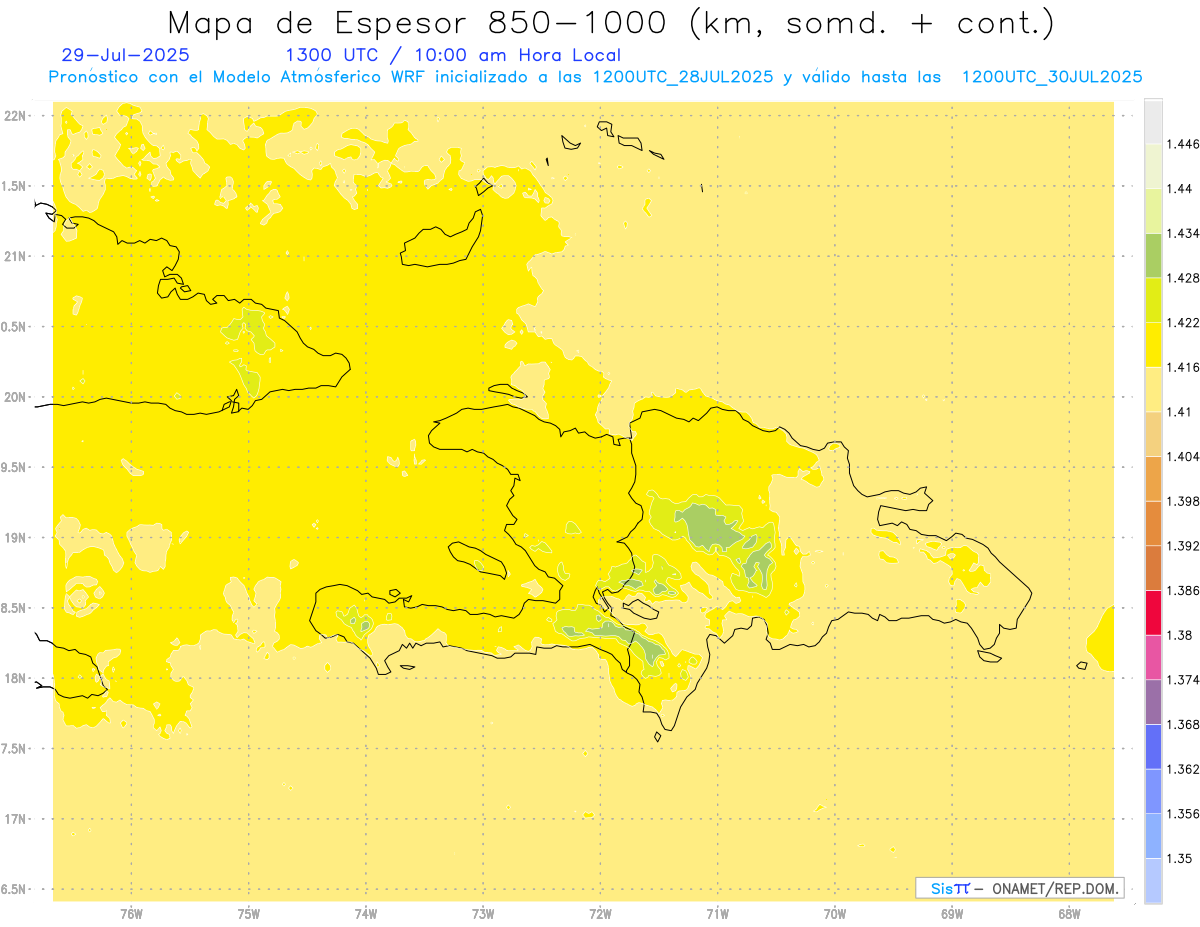Click the colorbar value 1.392

(1183, 546)
